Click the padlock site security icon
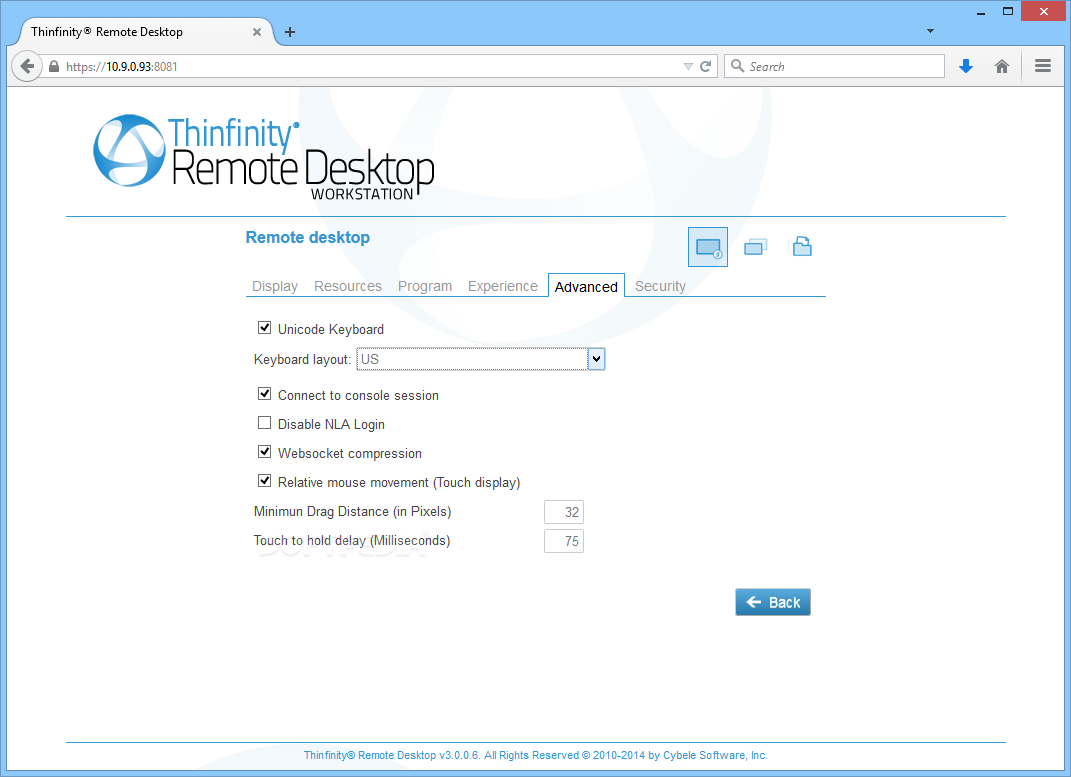The image size is (1071, 777). point(54,66)
